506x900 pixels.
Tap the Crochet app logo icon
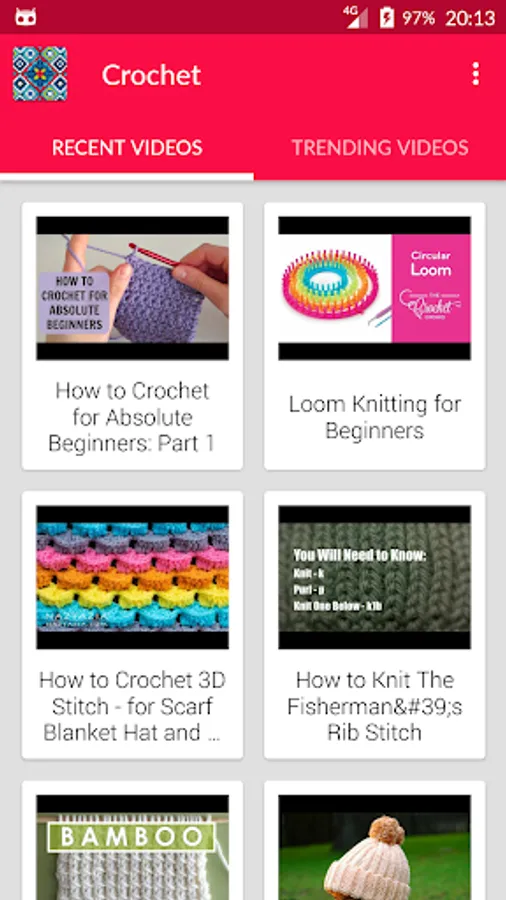pos(40,74)
